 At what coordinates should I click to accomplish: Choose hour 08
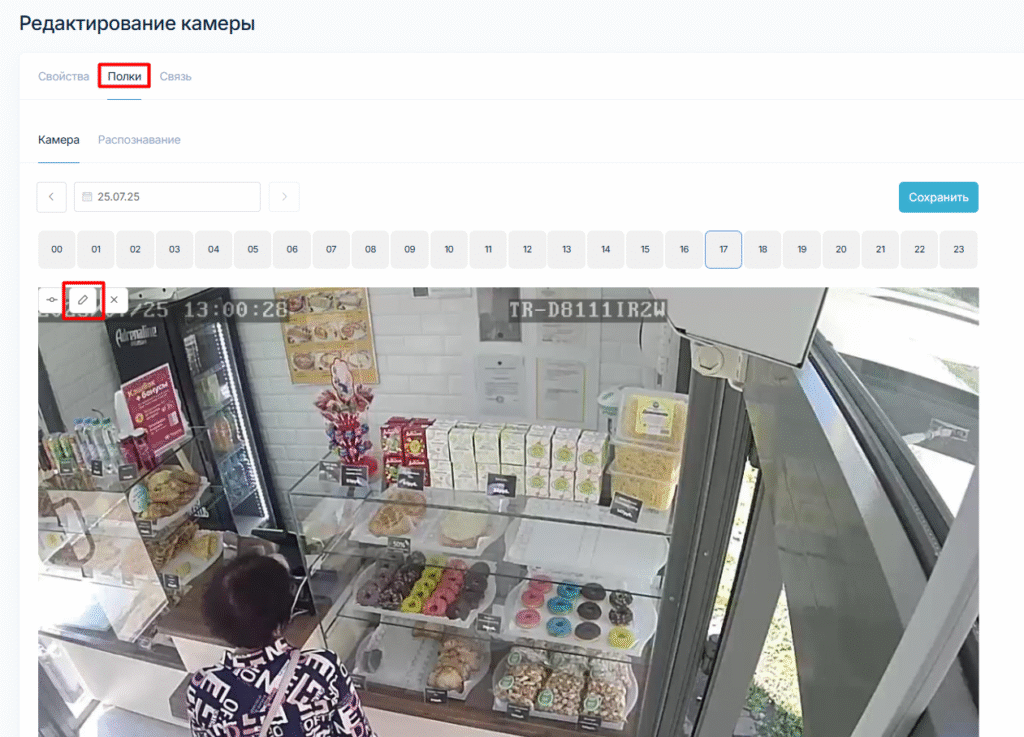pyautogui.click(x=370, y=249)
